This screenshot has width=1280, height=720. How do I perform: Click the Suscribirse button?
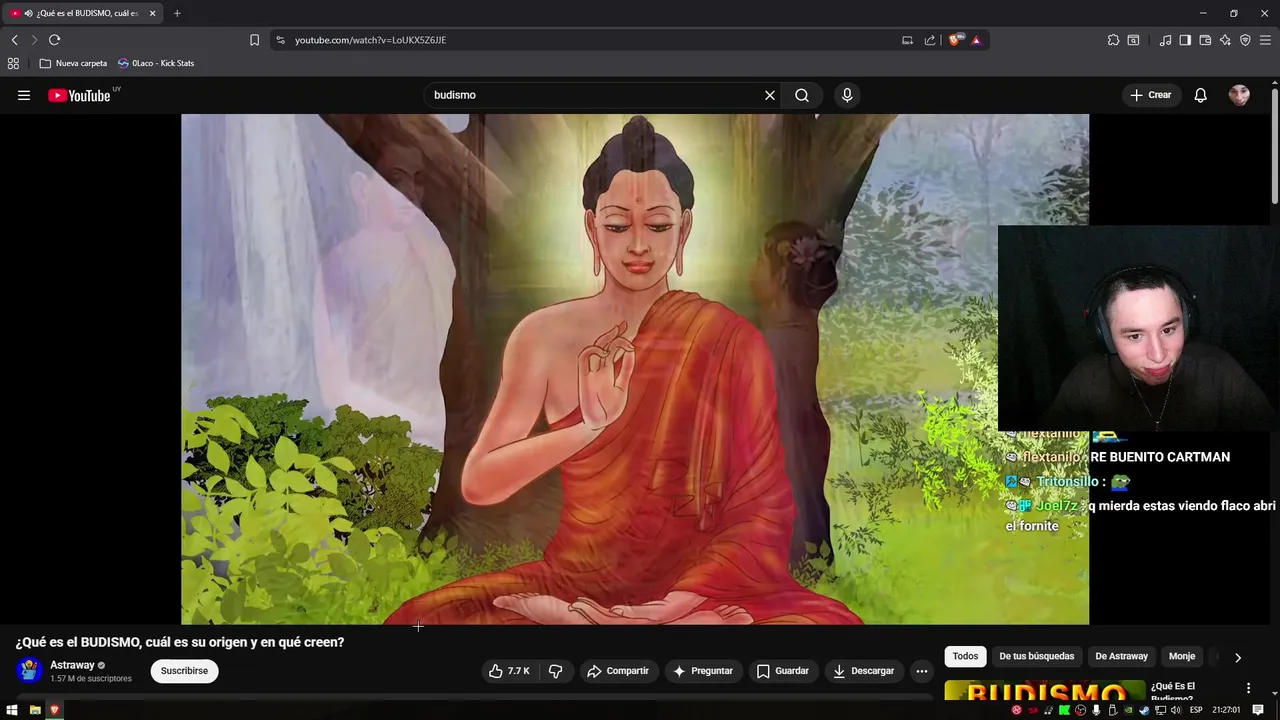(x=184, y=671)
